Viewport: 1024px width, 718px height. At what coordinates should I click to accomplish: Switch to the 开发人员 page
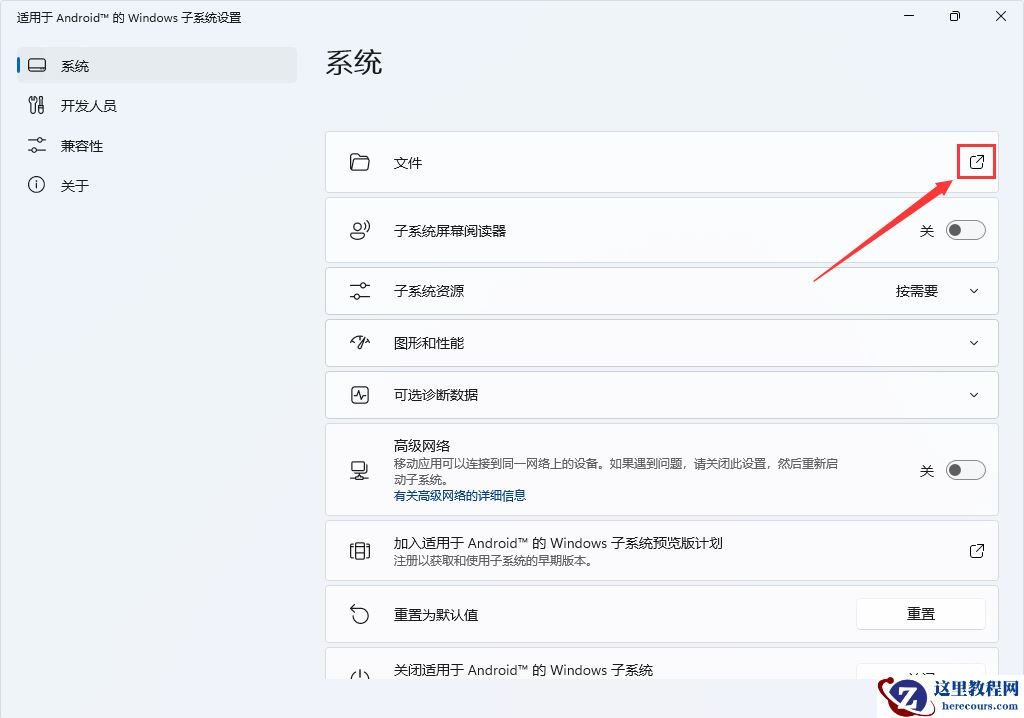point(80,104)
